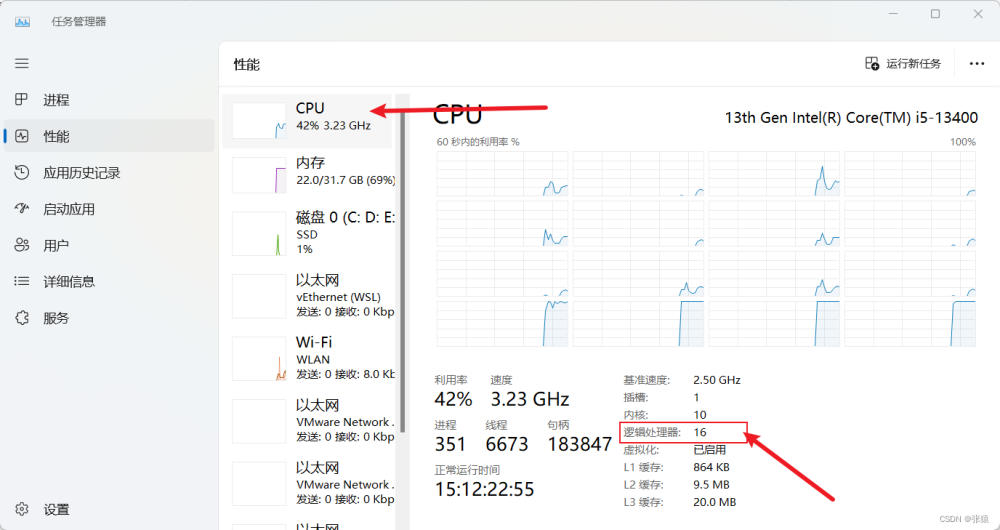This screenshot has width=1000, height=530.
Task: Click the handle count 183847
Action: (x=580, y=444)
